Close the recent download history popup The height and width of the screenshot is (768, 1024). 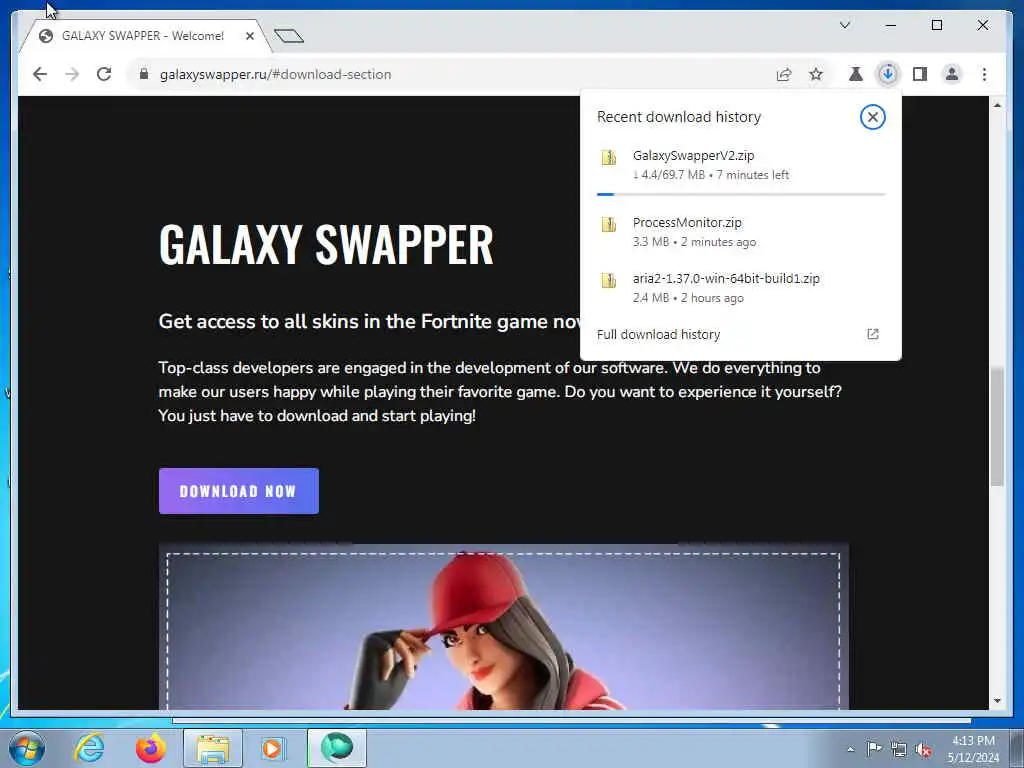point(872,117)
